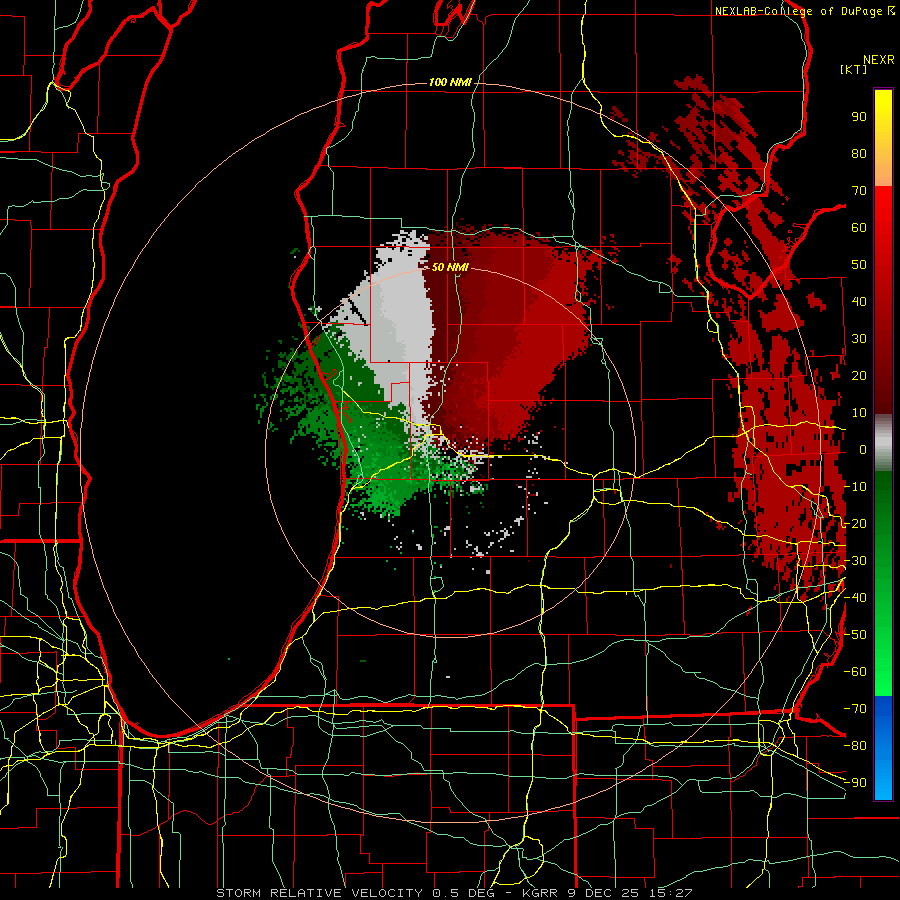
Task: Click the 0 value on velocity scale
Action: 863,450
